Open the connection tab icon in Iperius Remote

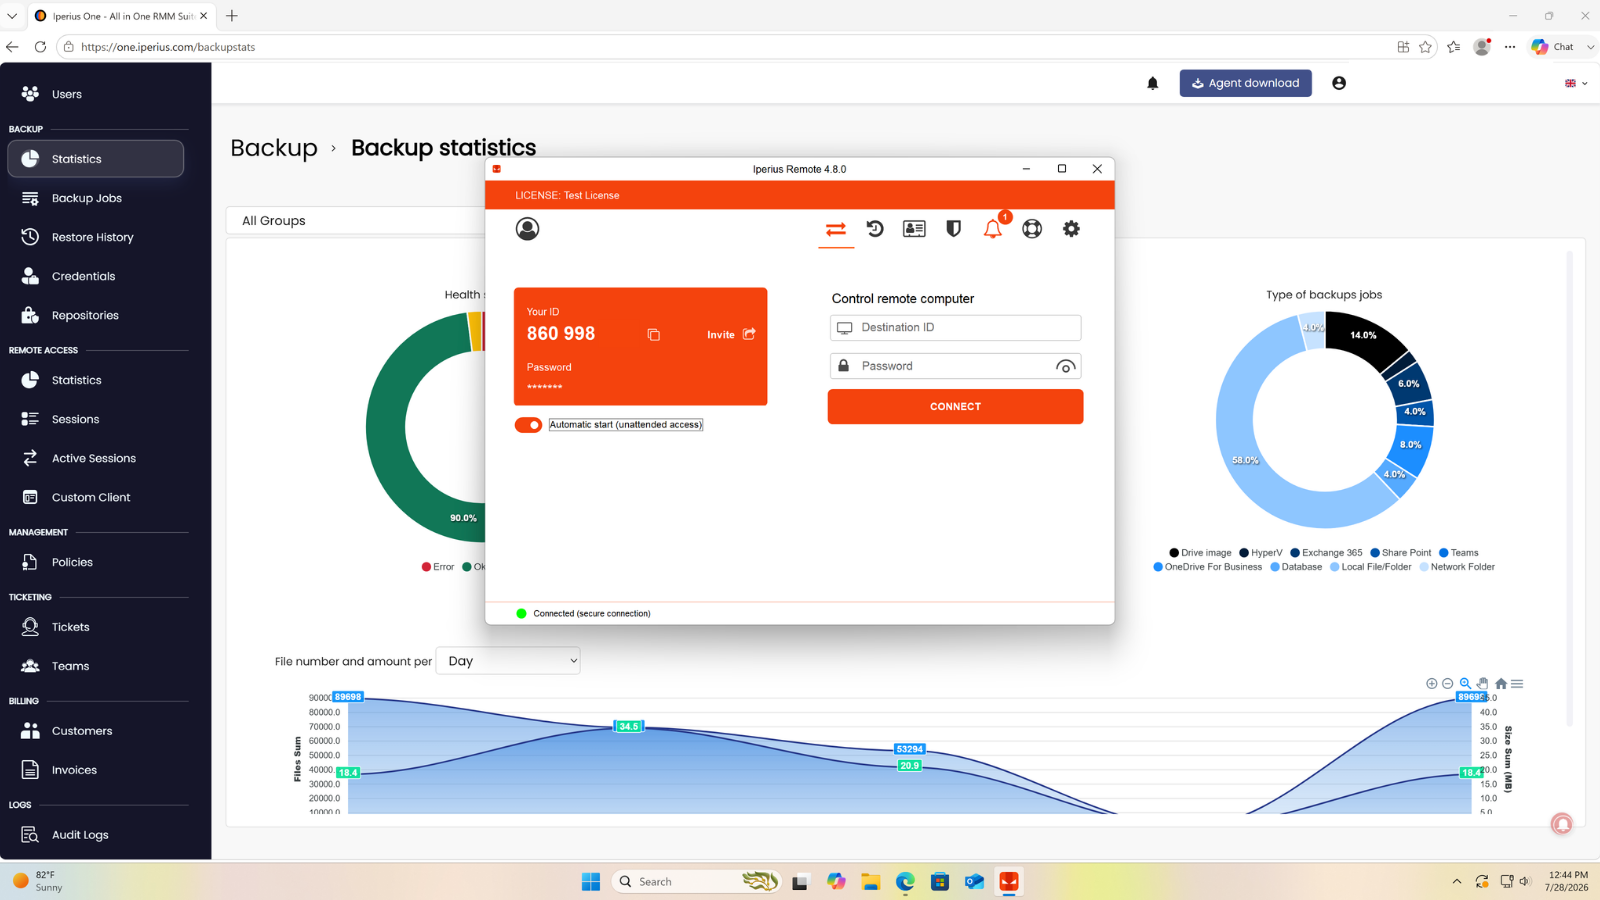tap(836, 229)
